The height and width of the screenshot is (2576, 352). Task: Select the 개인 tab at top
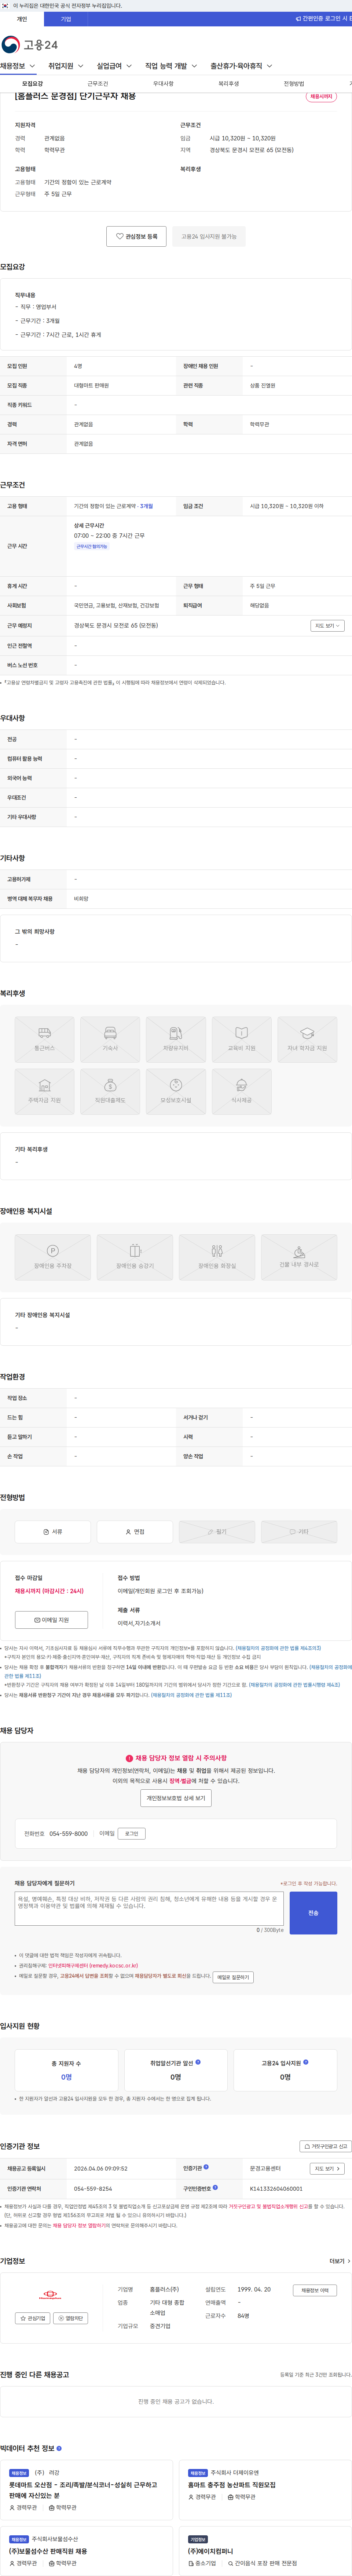tap(22, 19)
